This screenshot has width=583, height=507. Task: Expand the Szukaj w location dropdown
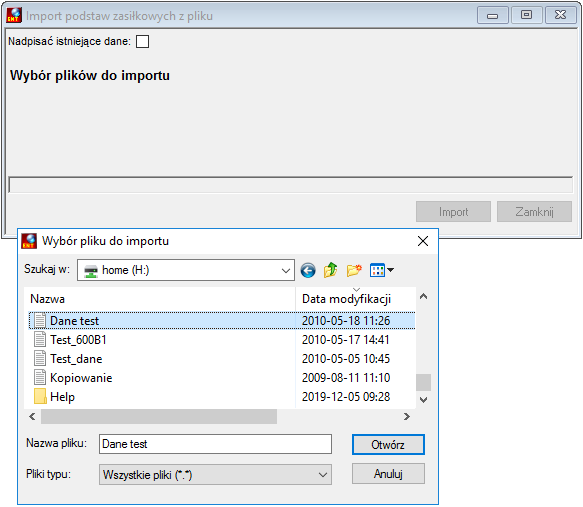tap(286, 270)
